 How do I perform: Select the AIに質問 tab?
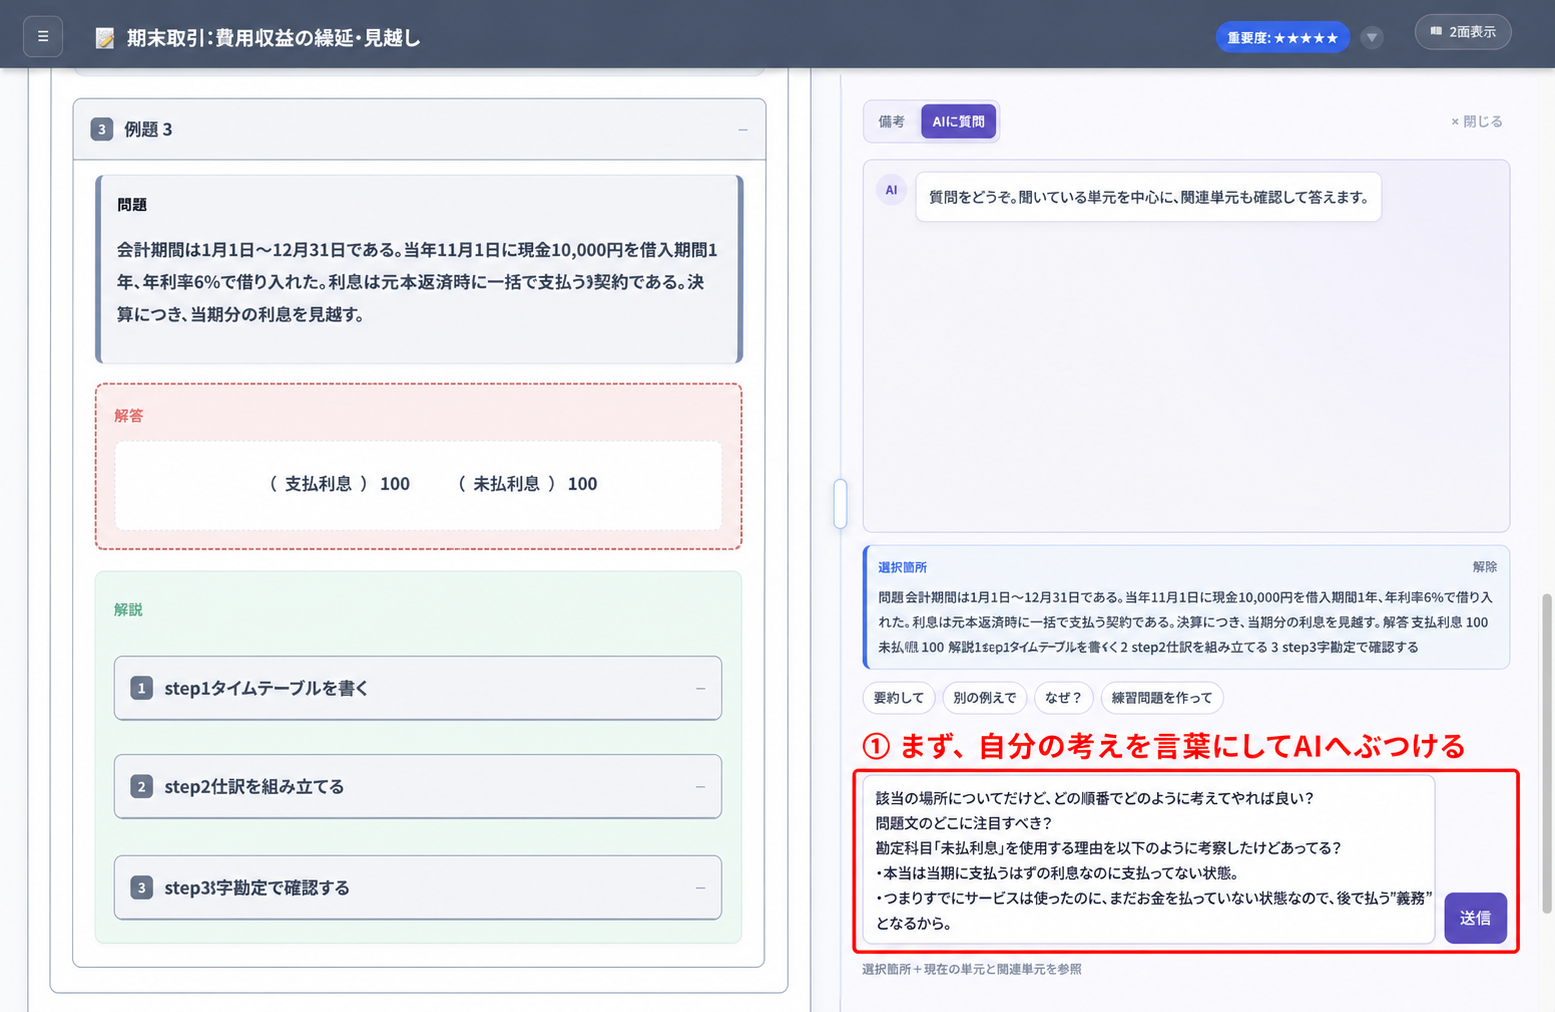[958, 122]
